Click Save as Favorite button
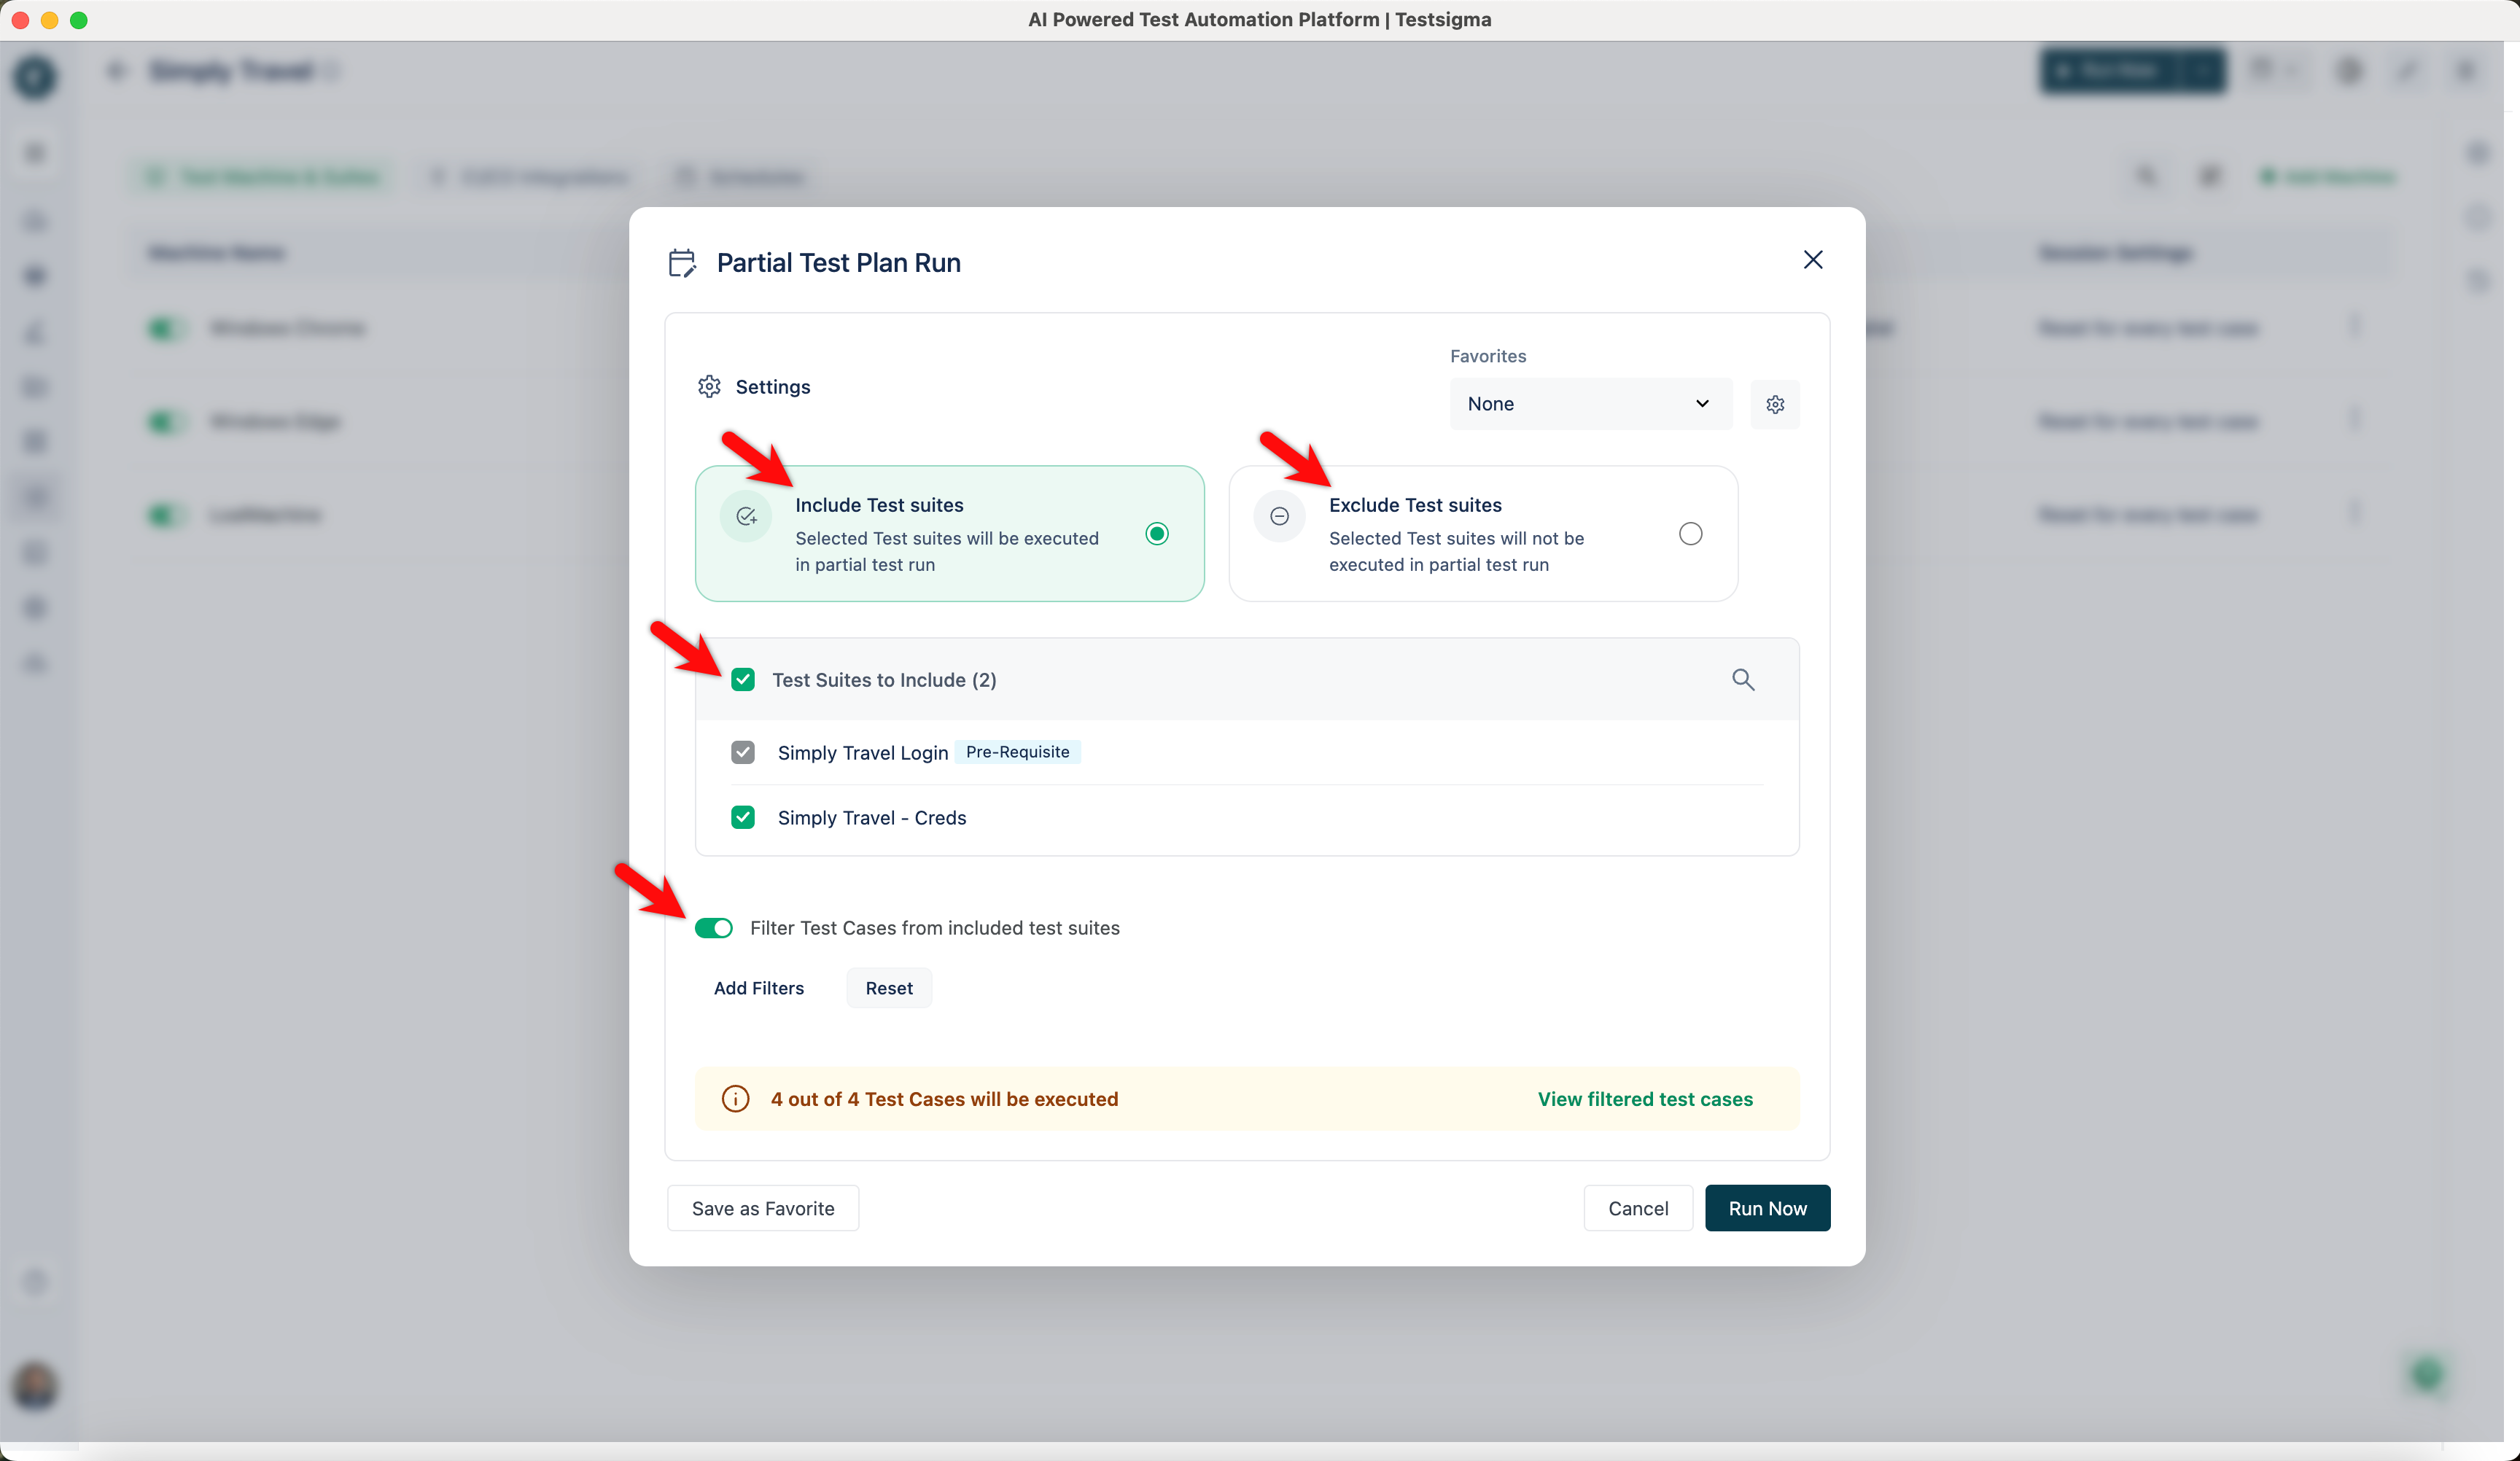Screen dimensions: 2520x1461 762,1208
